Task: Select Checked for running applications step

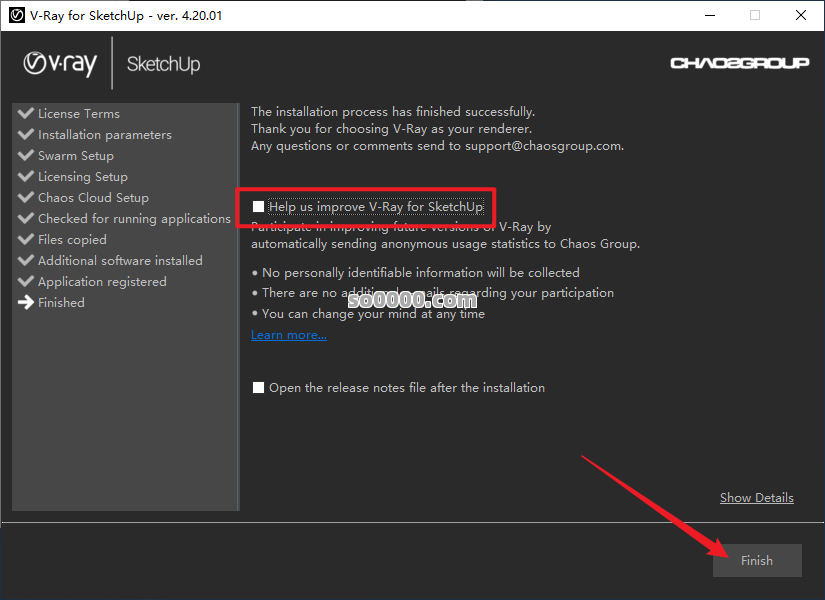Action: click(x=134, y=218)
